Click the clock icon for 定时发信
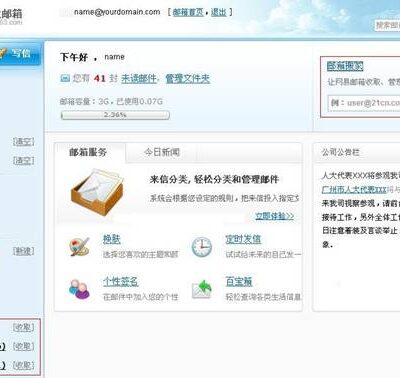The width and height of the screenshot is (400, 378). click(202, 247)
